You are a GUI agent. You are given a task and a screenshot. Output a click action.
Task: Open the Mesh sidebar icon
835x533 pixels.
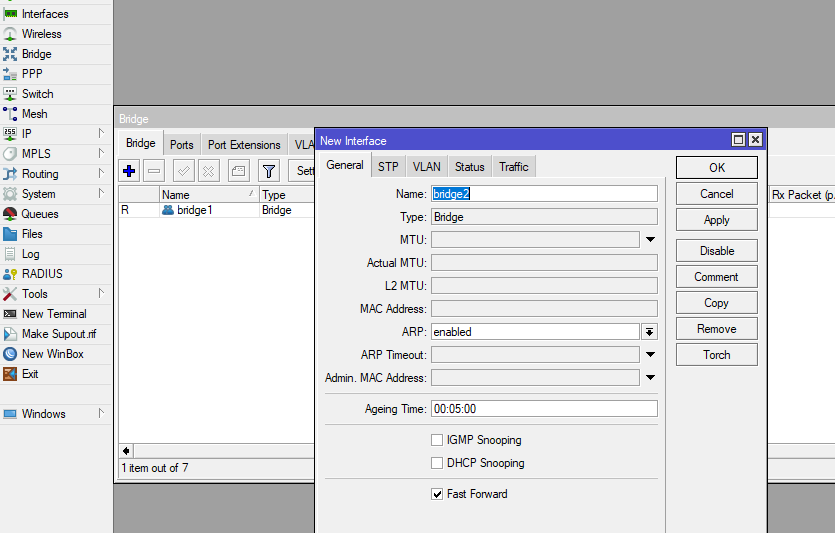(x=10, y=114)
